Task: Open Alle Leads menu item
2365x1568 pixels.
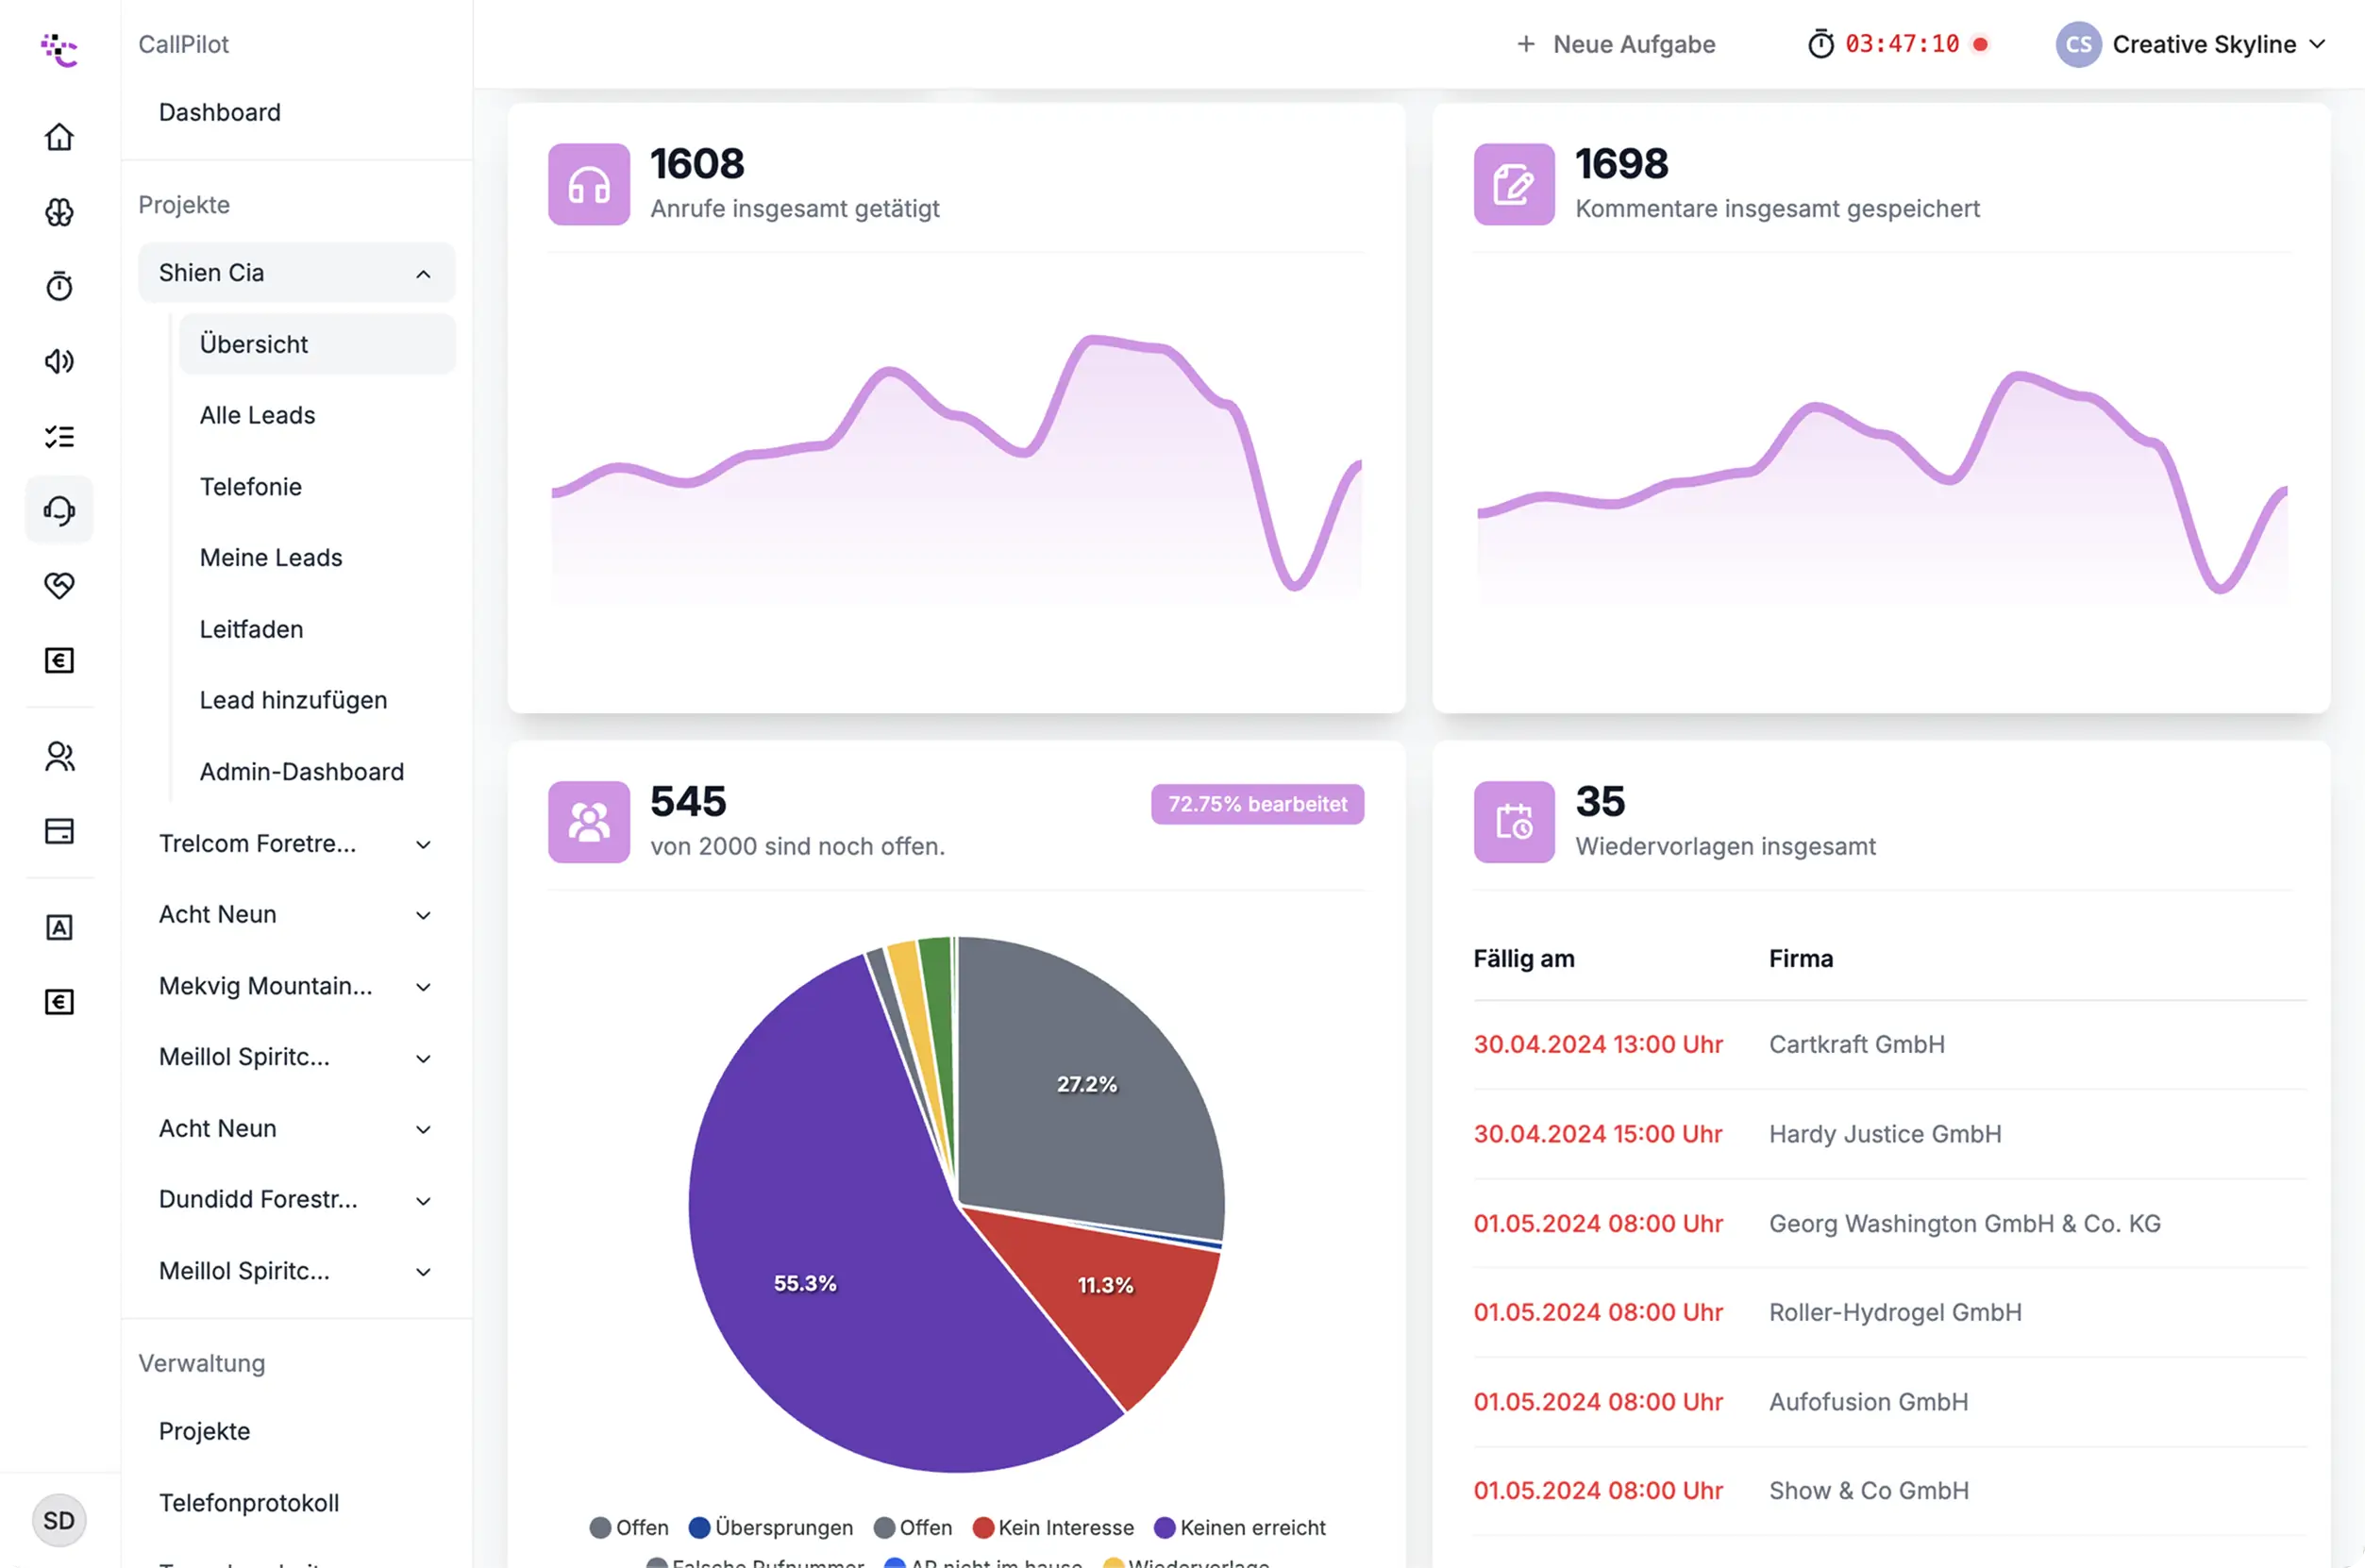Action: (x=257, y=415)
